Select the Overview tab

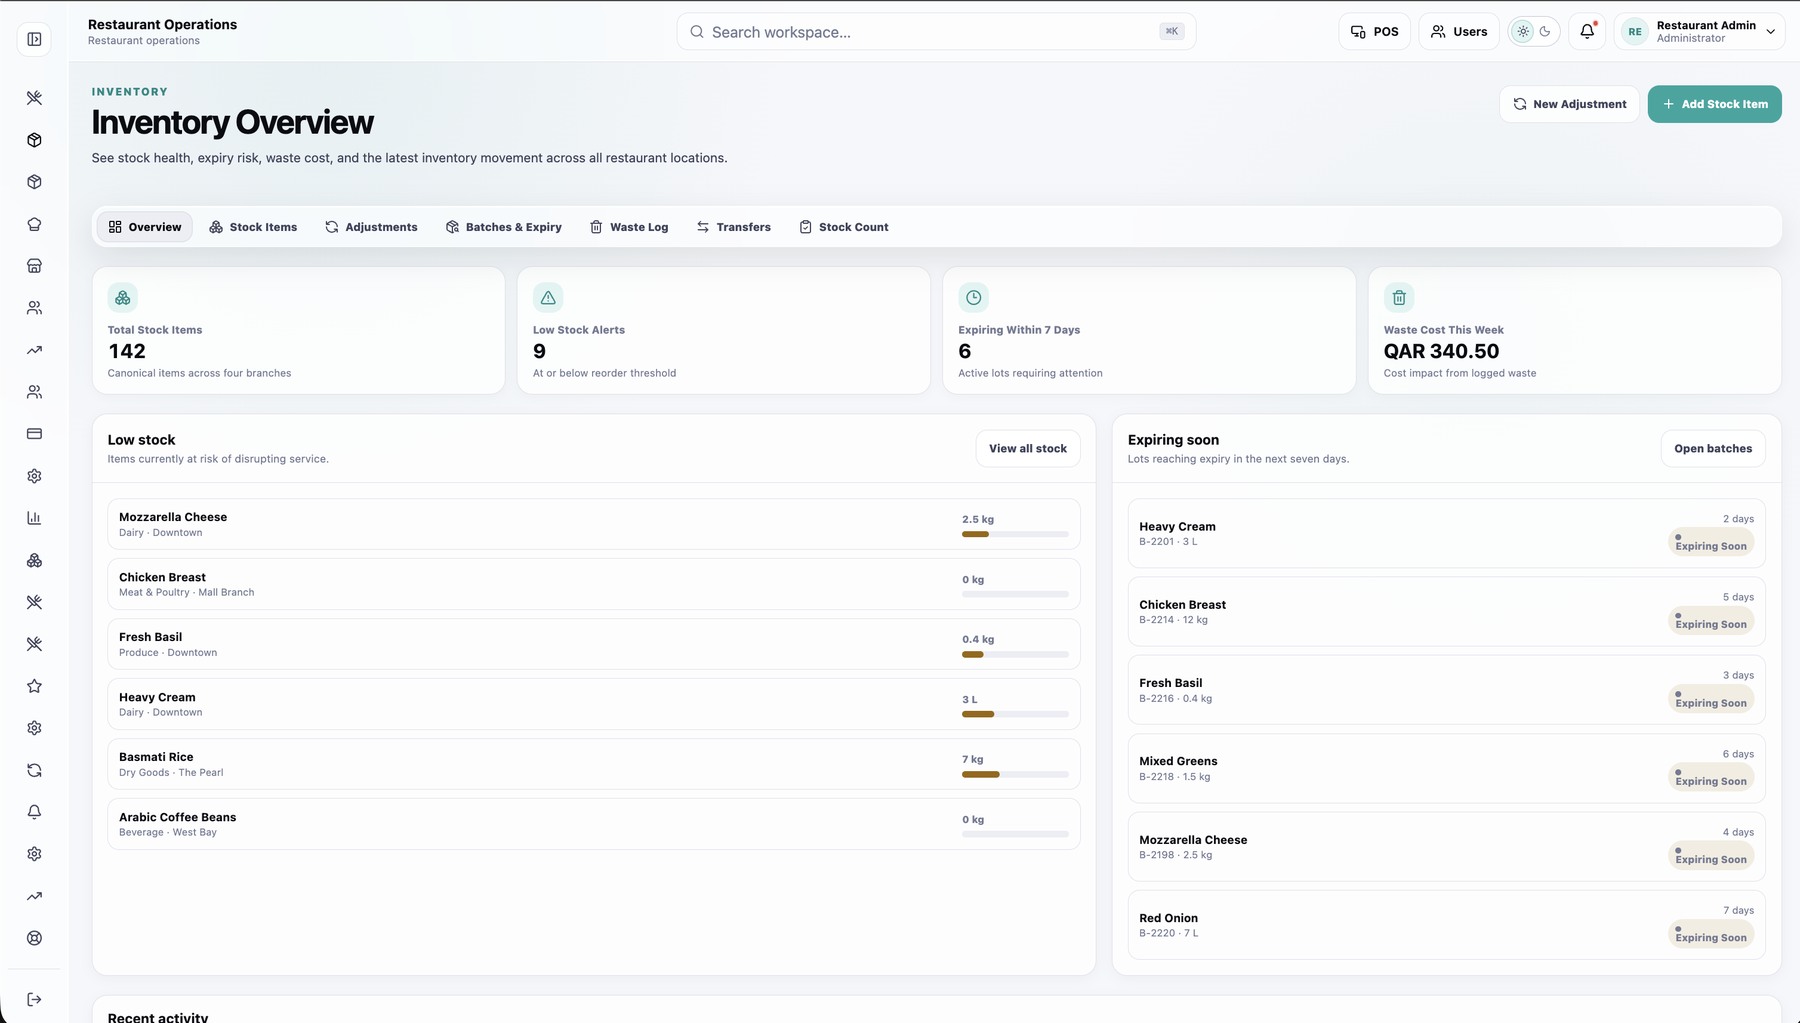[145, 227]
